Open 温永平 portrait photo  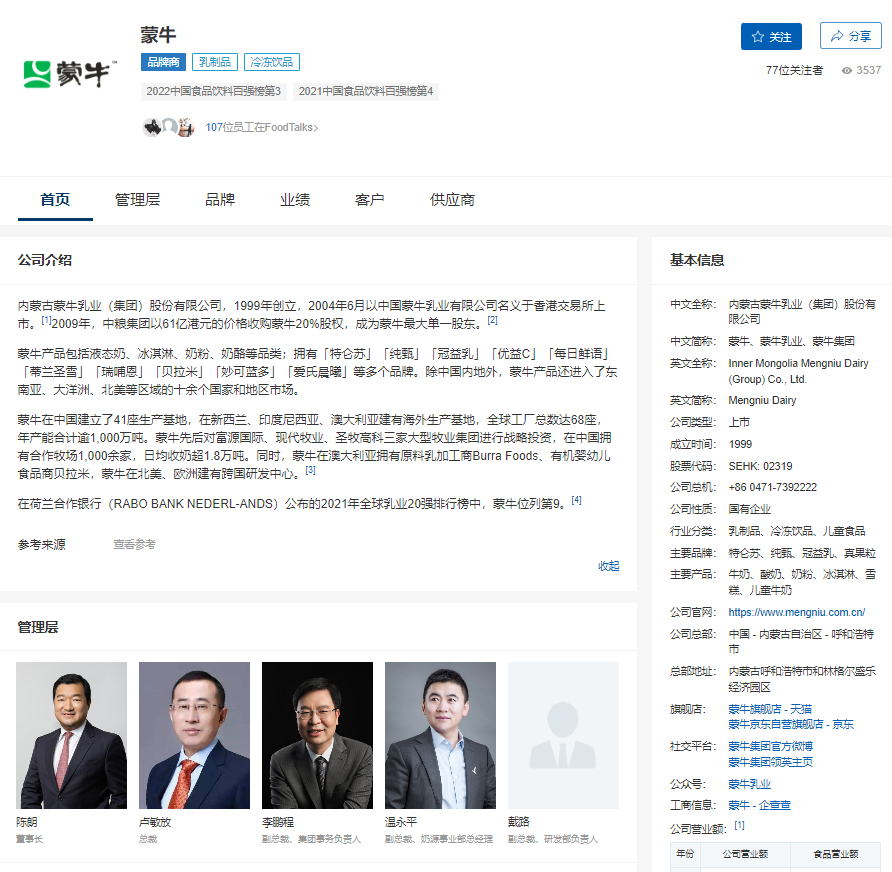point(440,735)
